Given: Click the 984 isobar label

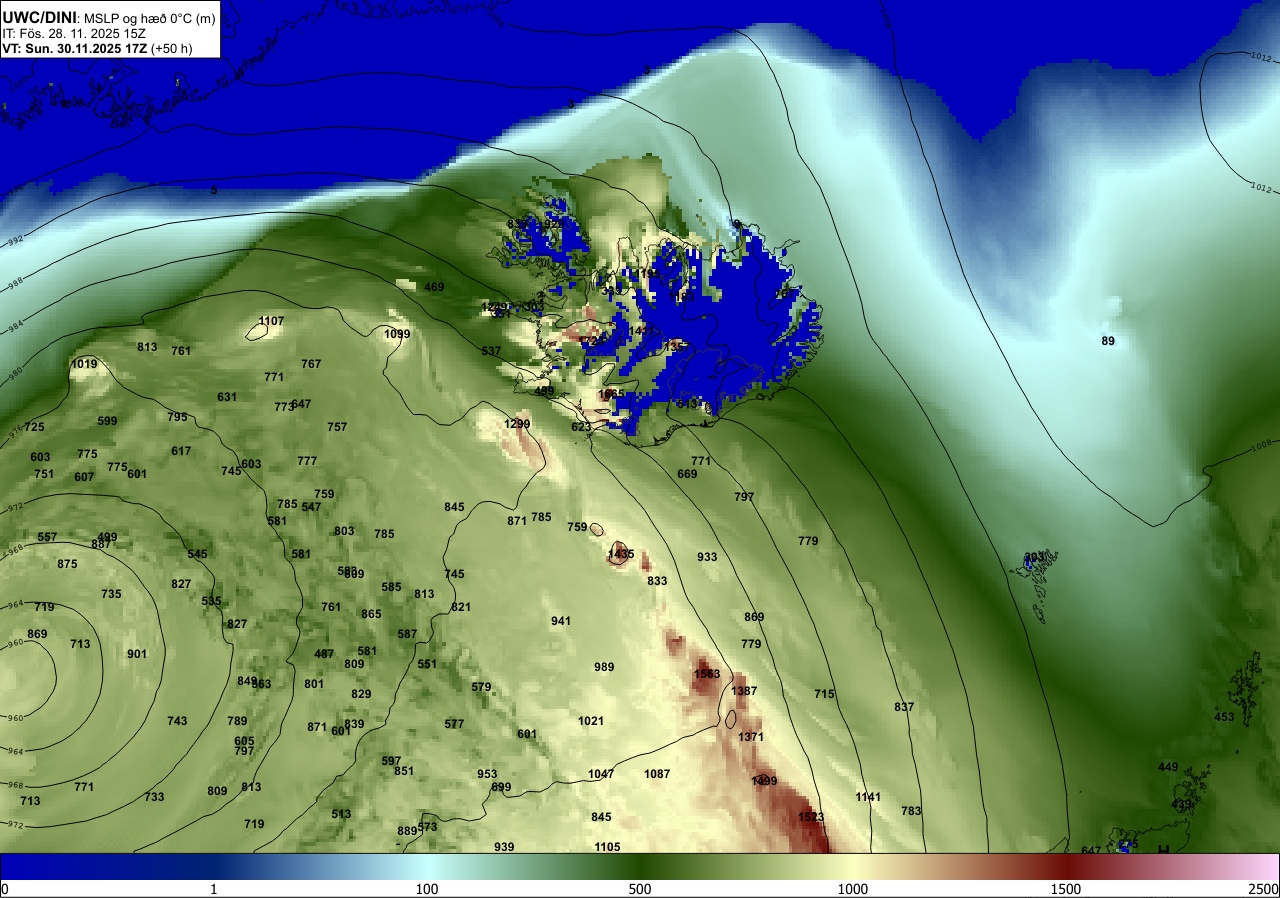Looking at the screenshot, I should point(15,326).
